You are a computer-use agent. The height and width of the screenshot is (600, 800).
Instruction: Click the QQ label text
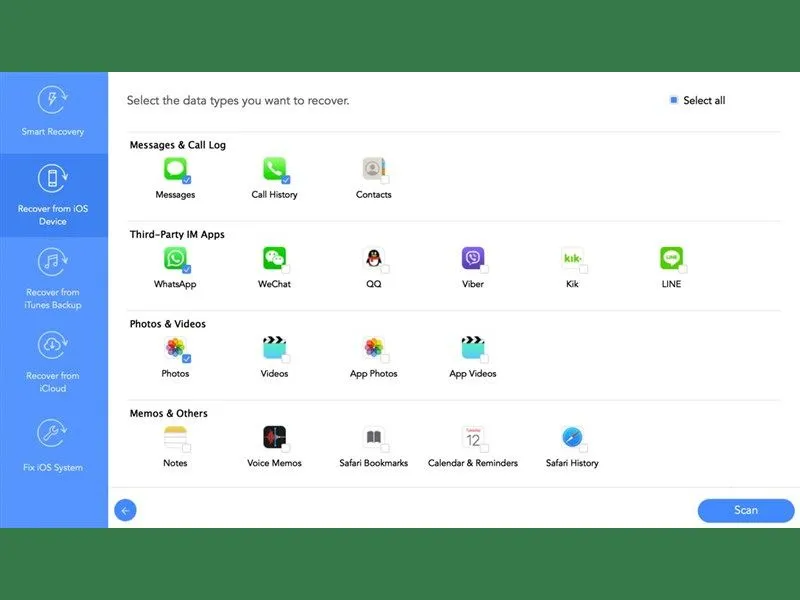point(373,284)
